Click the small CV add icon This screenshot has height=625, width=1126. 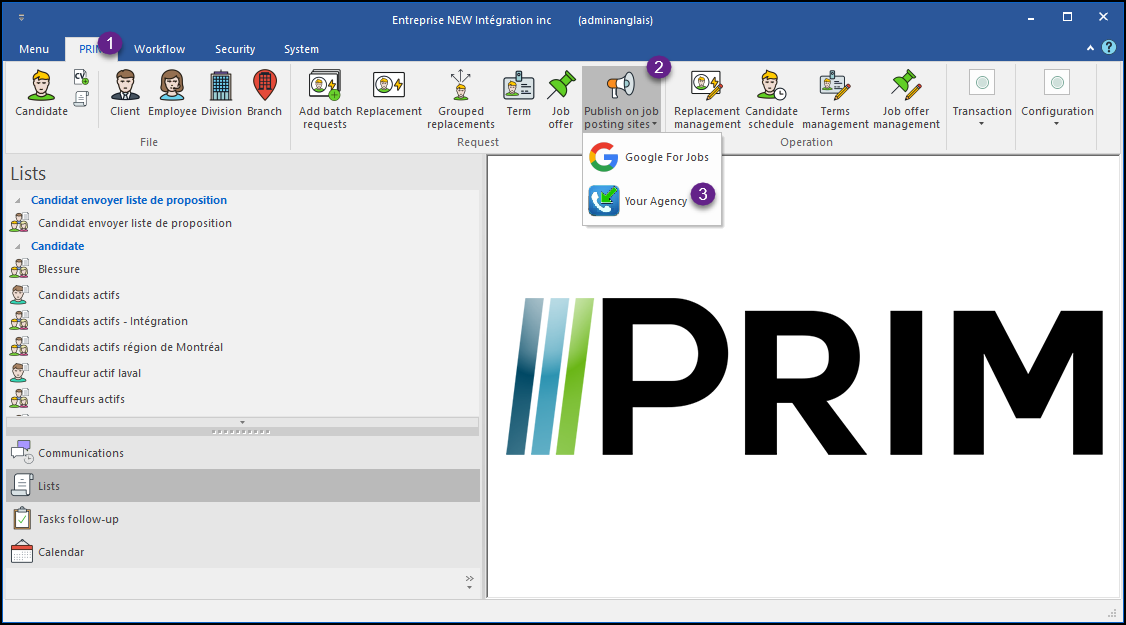point(81,78)
